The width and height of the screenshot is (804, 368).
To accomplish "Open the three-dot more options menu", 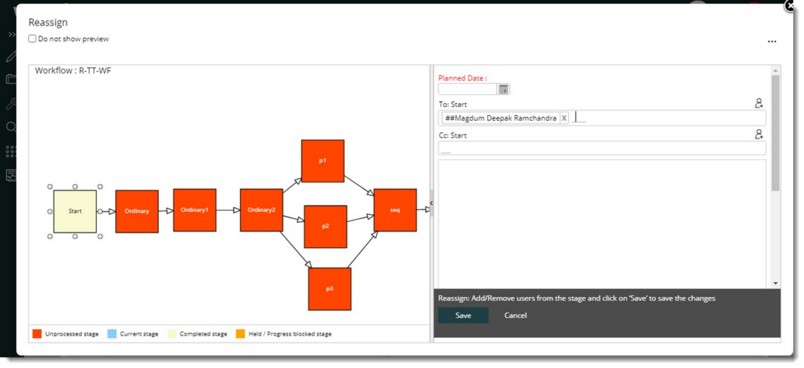I will (x=772, y=42).
